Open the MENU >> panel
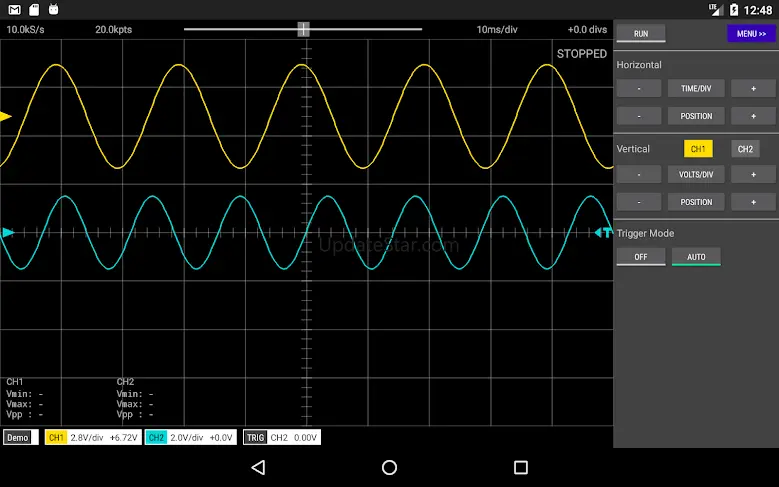779x487 pixels. tap(751, 33)
